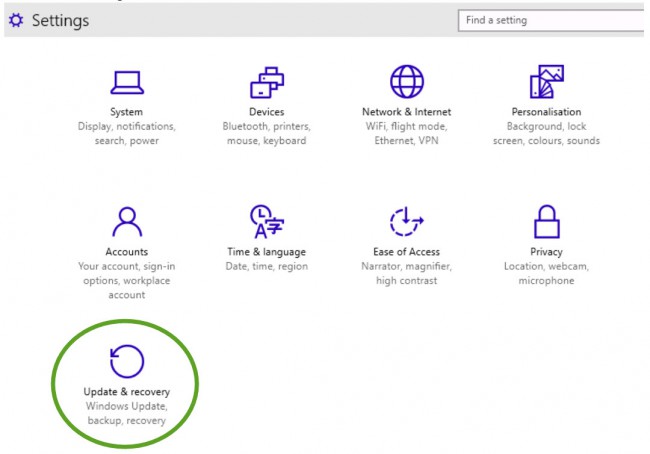Click the Settings gear icon in title
The height and width of the screenshot is (454, 650).
[x=15, y=21]
